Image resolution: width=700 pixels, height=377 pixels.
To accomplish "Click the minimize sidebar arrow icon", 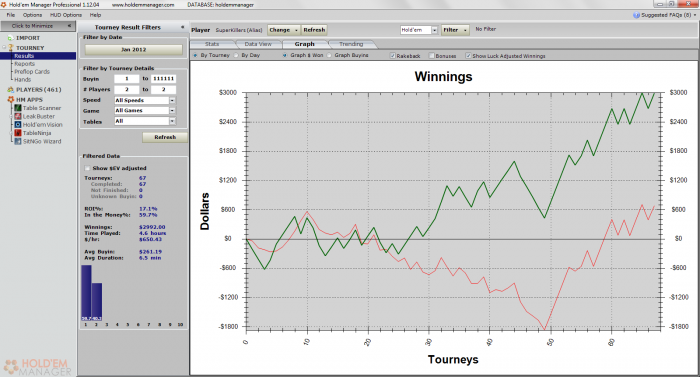I will [69, 26].
